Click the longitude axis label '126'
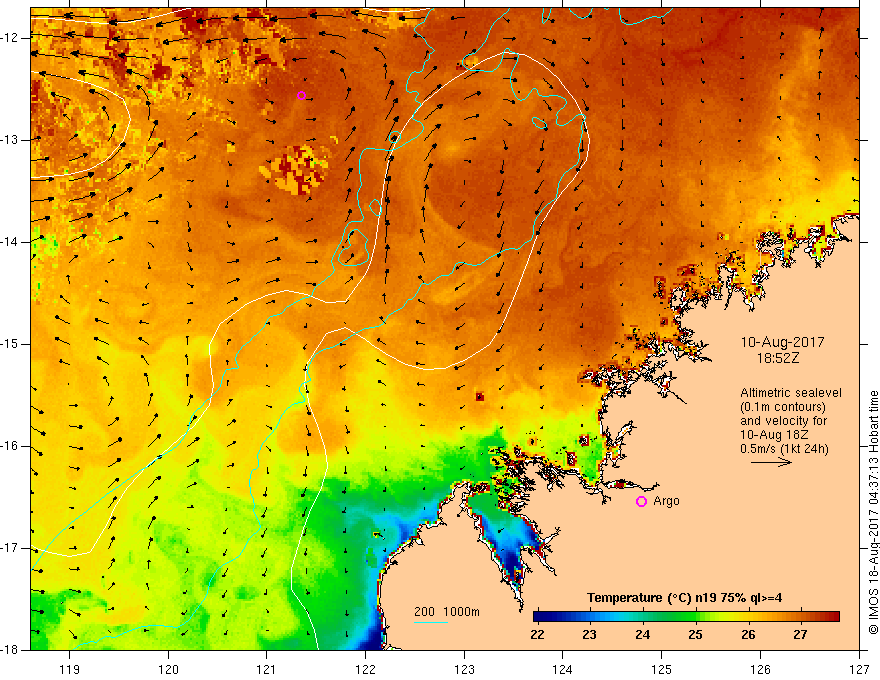The width and height of the screenshot is (880, 680). click(x=760, y=670)
